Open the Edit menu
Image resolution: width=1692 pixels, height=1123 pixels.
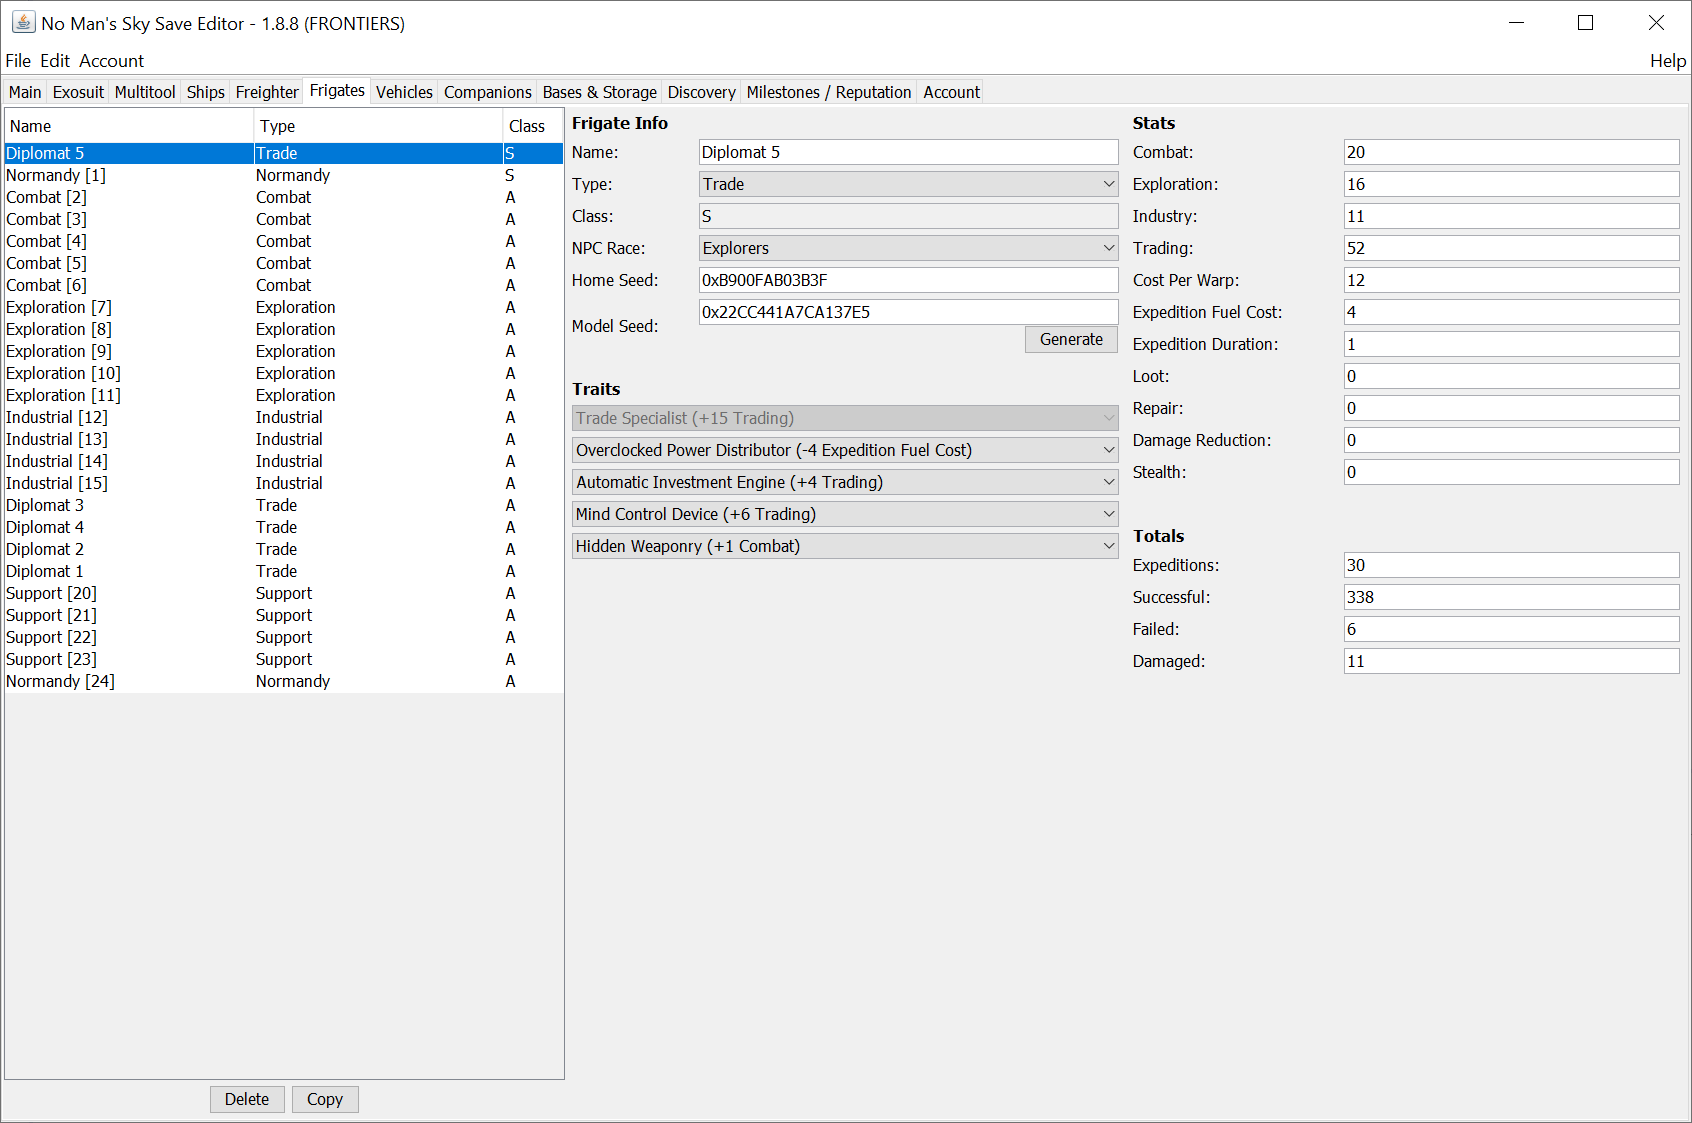click(x=55, y=61)
